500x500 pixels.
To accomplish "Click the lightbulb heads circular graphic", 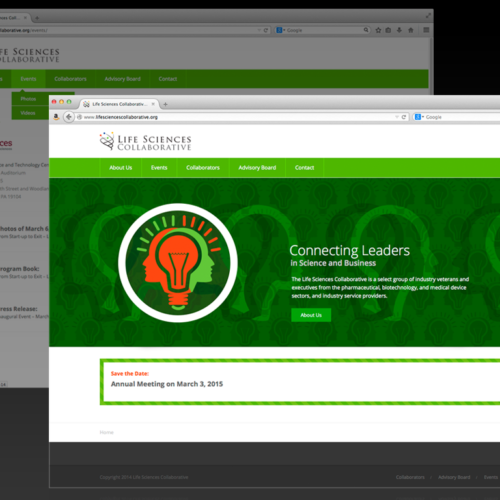I will click(178, 263).
